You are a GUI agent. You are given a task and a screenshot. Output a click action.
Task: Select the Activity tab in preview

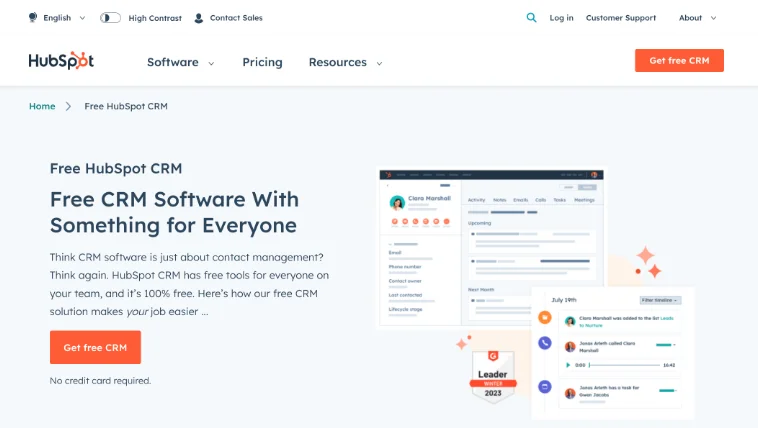[476, 200]
